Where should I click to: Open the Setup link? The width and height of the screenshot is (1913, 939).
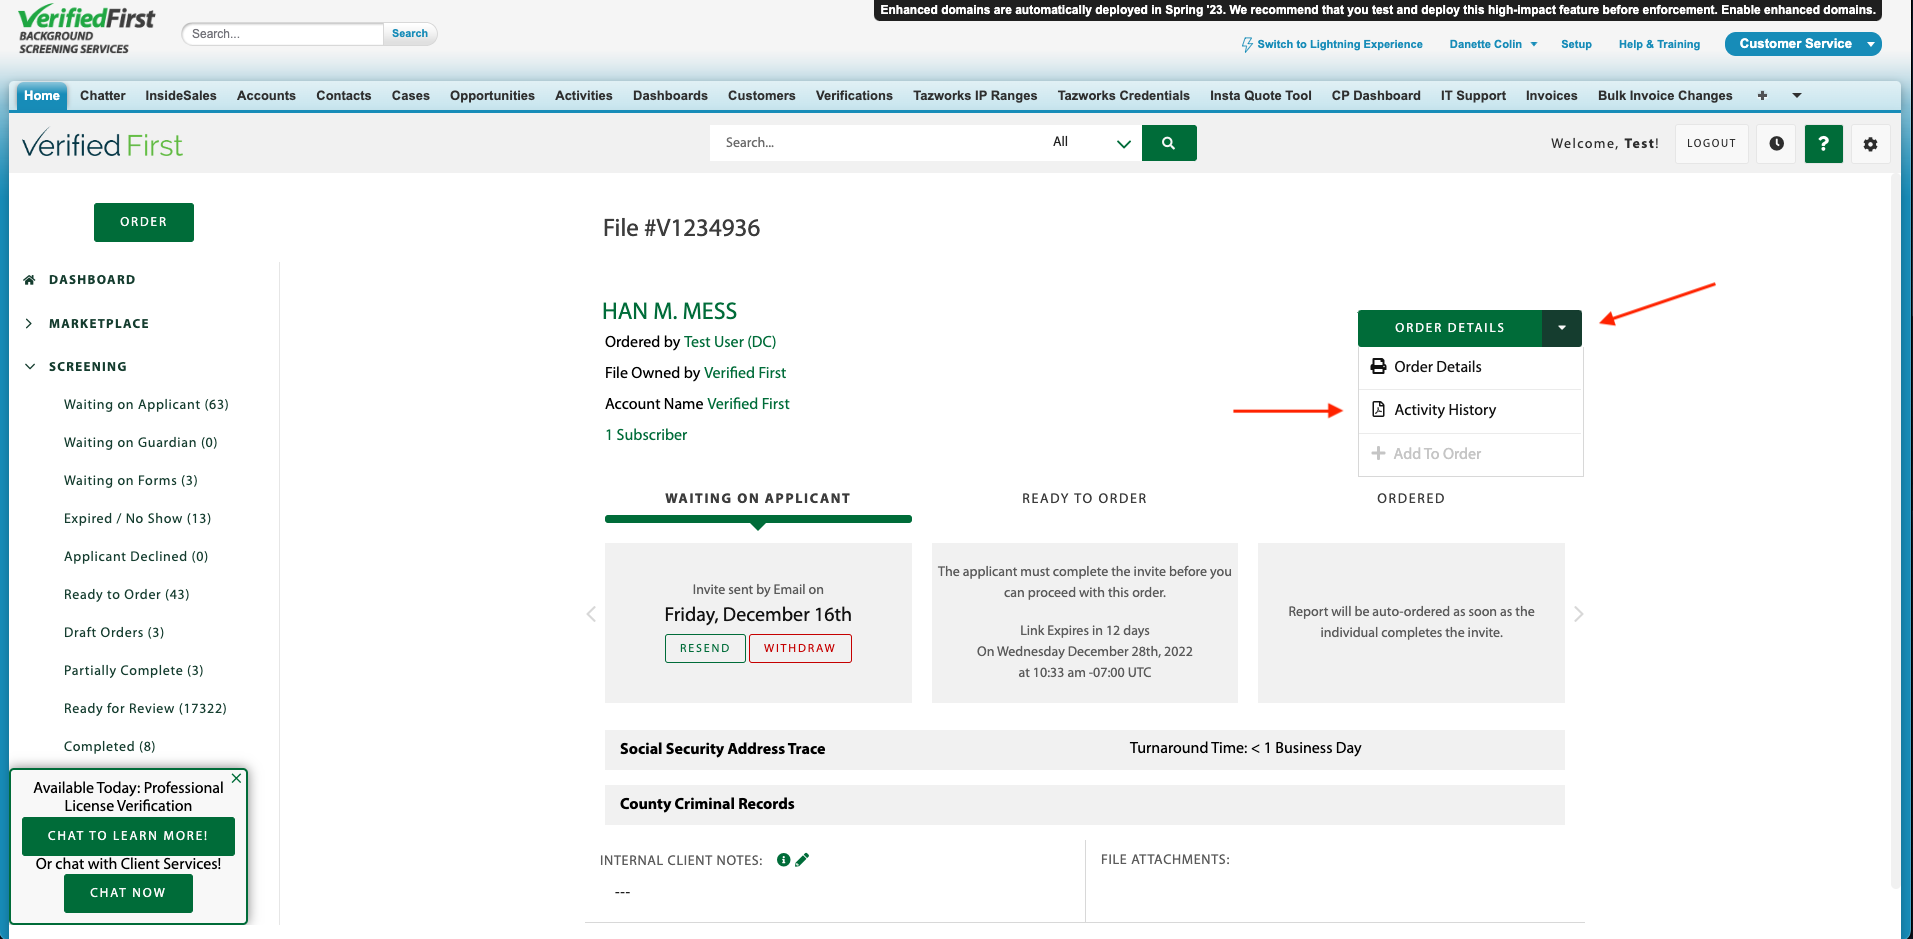coord(1576,44)
